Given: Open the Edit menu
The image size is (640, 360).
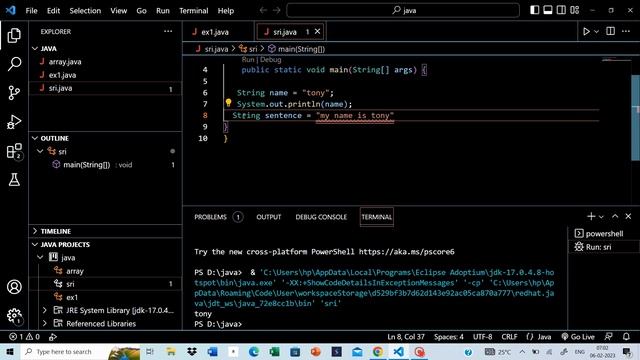Looking at the screenshot, I should tap(53, 11).
